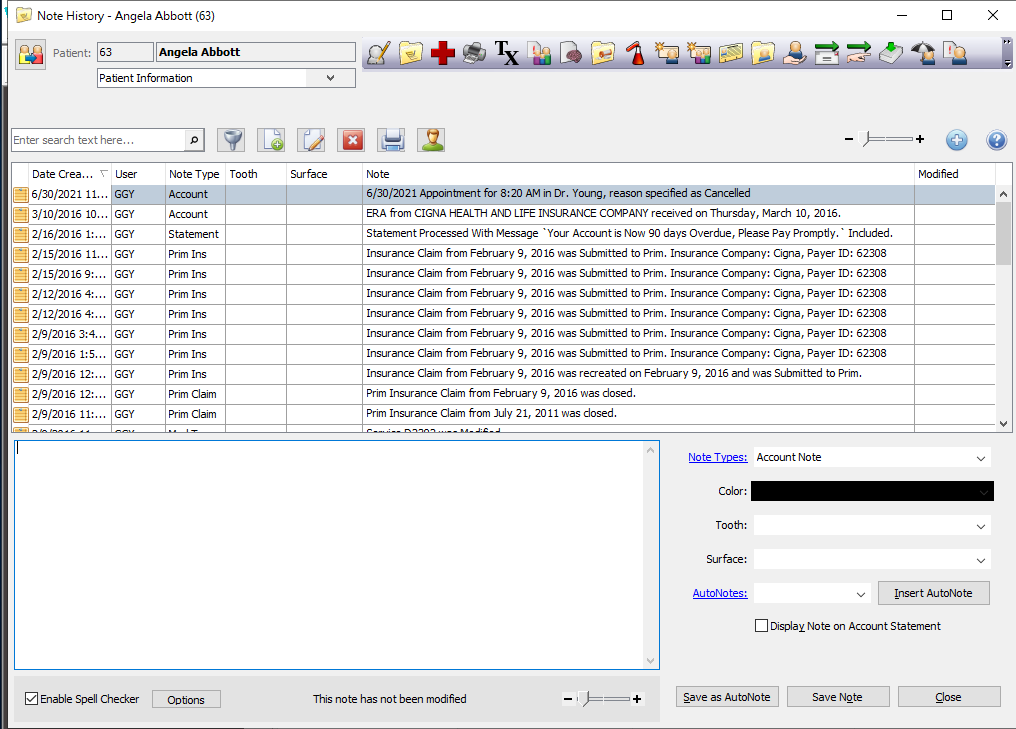
Task: Click the patient selector icon beside Patient label
Action: [x=30, y=54]
